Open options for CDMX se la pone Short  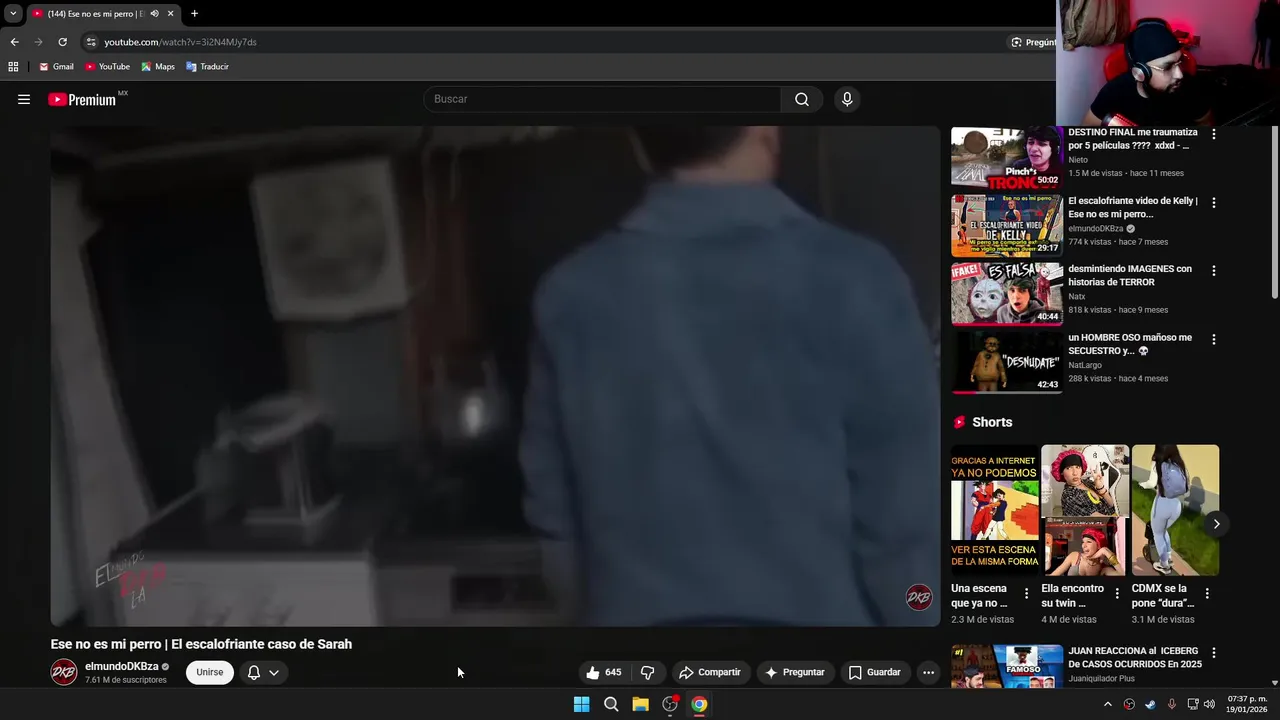click(x=1207, y=594)
